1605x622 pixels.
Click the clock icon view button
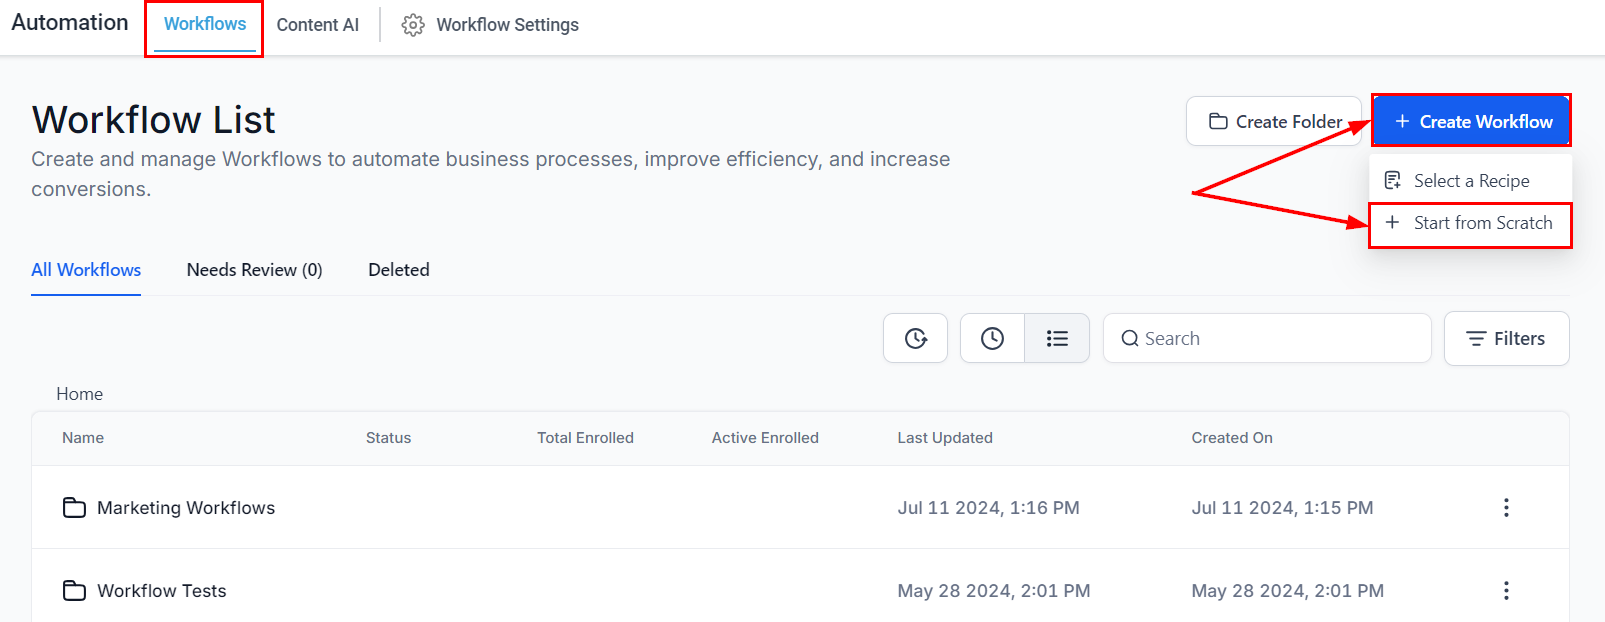(x=992, y=339)
